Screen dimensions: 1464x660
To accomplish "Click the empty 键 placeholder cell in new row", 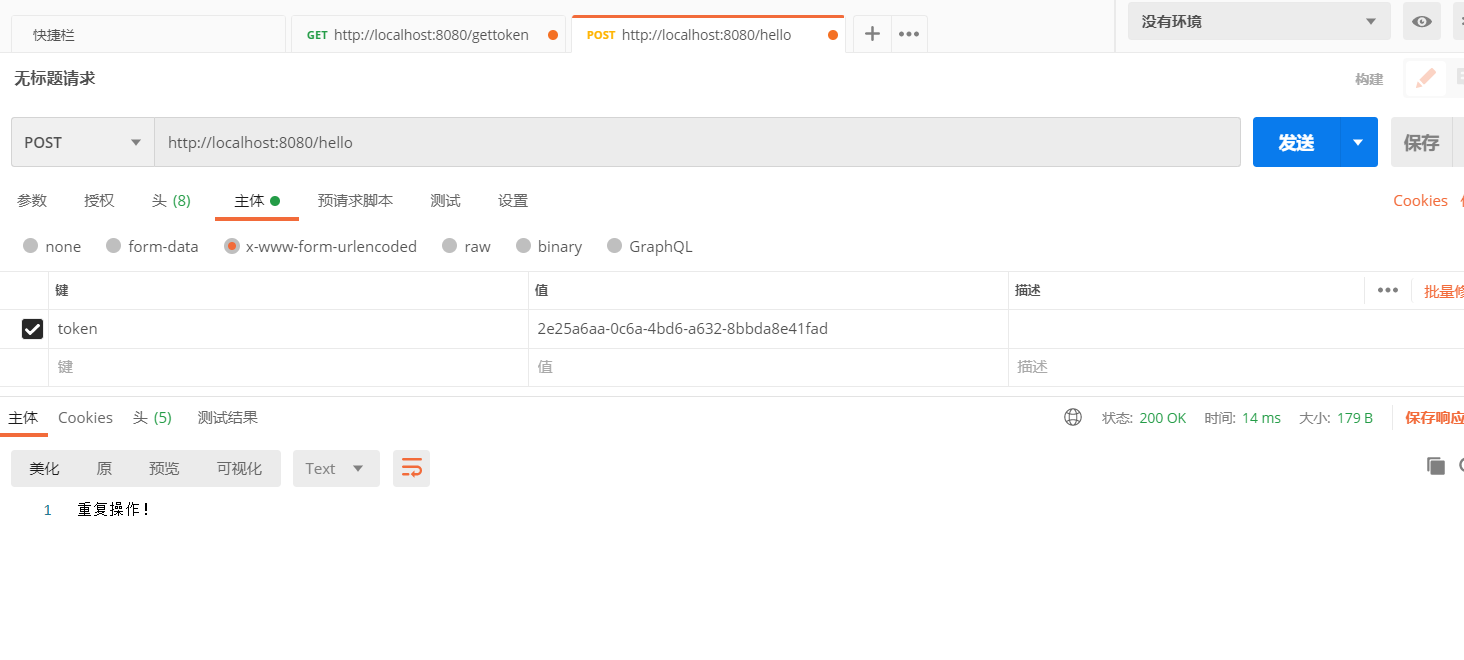I will (288, 367).
